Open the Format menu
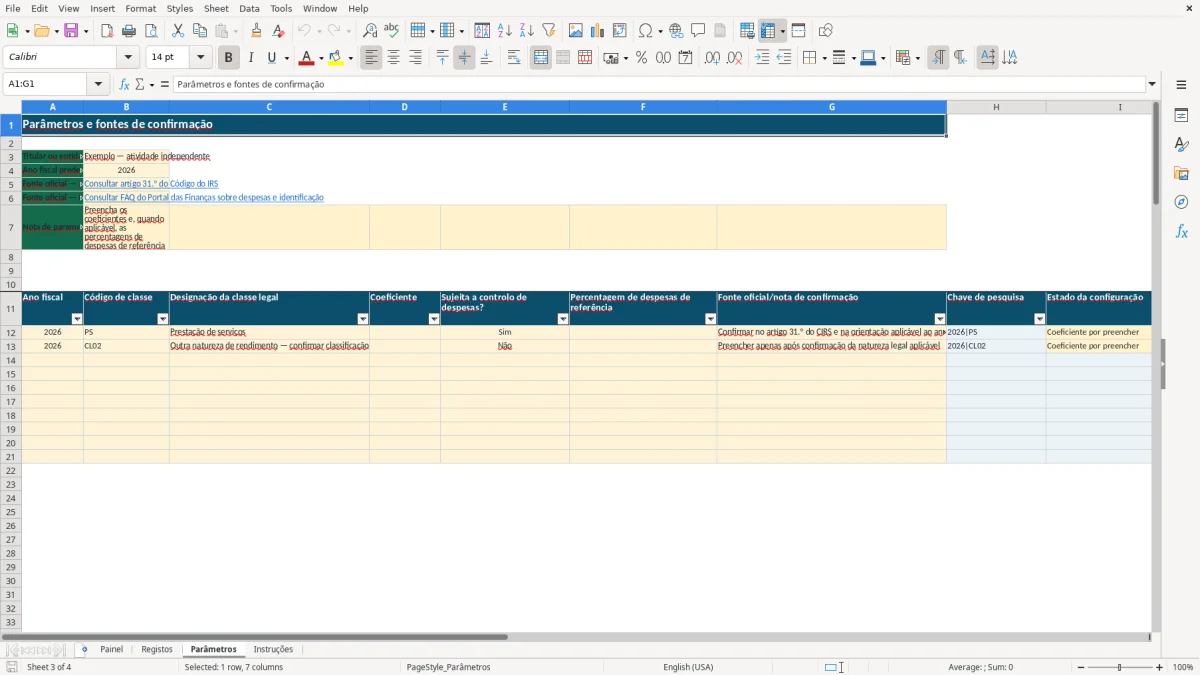Screen dimensions: 1200x675 pyautogui.click(x=141, y=8)
